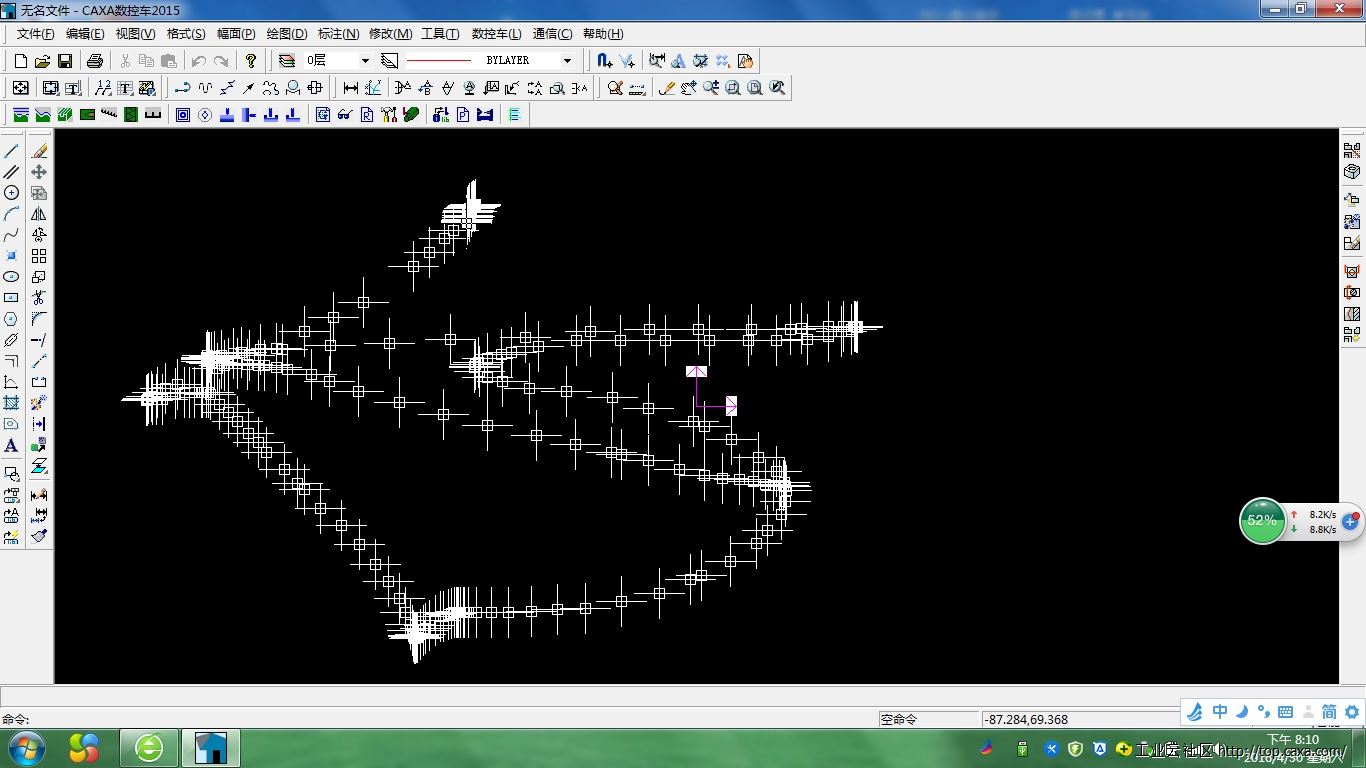Screen dimensions: 1366x768
Task: Click the undo arrow icon
Action: (x=199, y=61)
